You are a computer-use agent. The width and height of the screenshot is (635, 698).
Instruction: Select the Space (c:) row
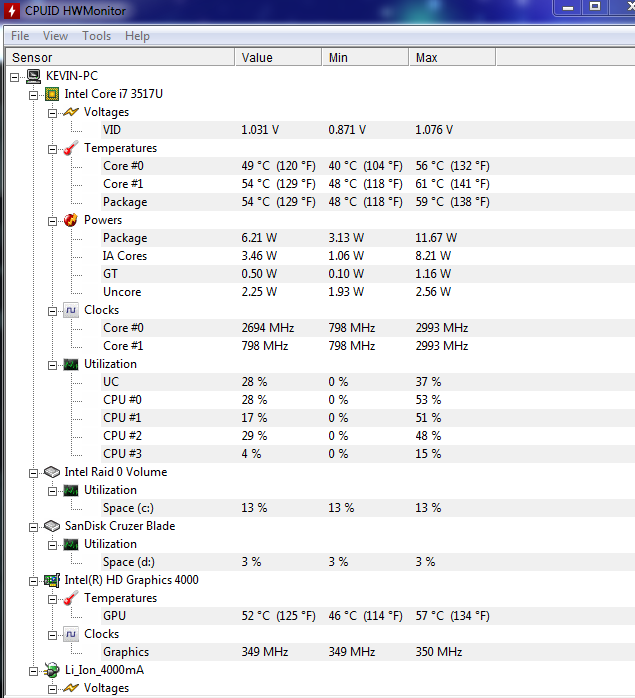pos(368,508)
